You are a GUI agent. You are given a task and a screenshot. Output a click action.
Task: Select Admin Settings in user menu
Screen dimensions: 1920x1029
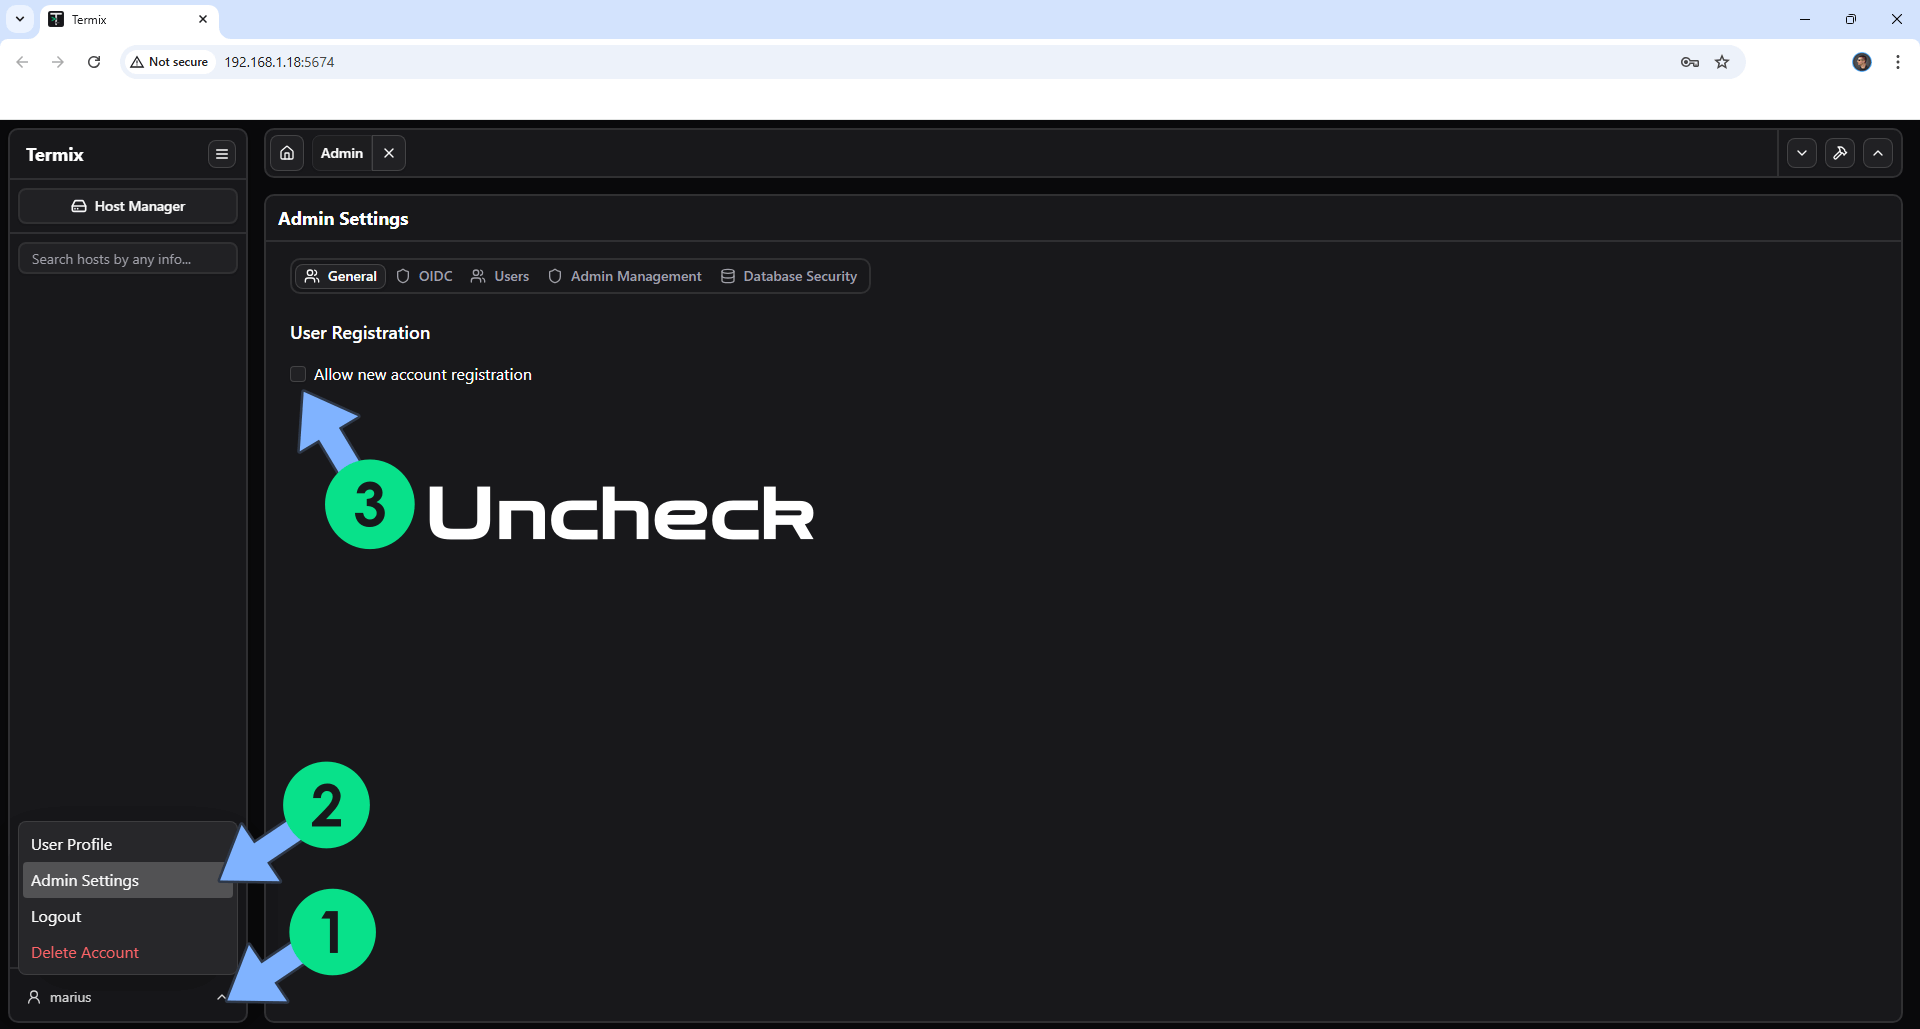click(x=85, y=880)
